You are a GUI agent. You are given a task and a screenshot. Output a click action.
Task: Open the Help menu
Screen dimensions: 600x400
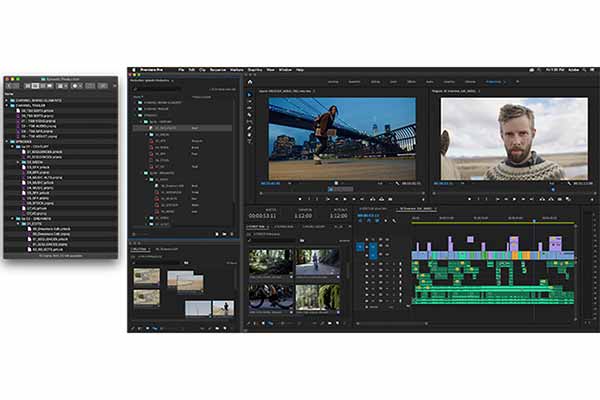point(300,70)
